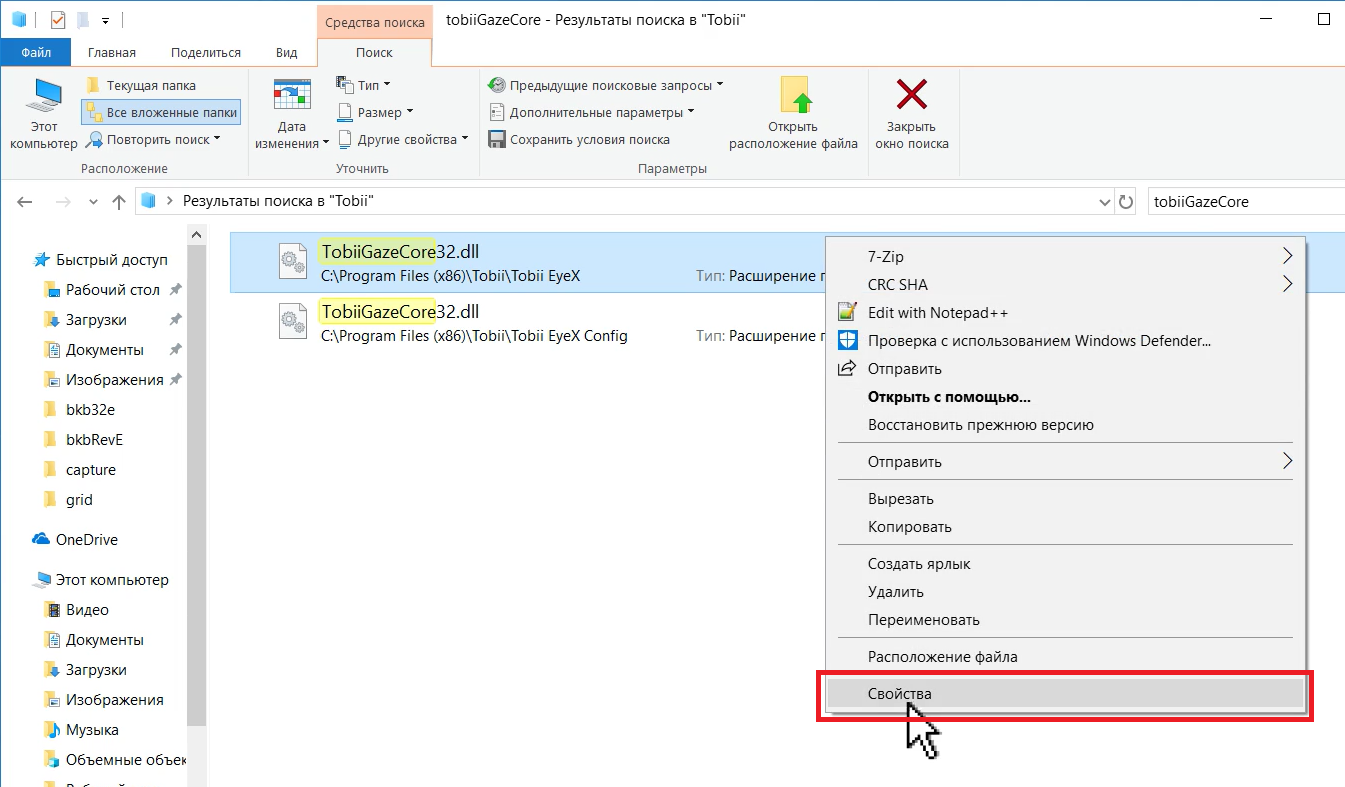The height and width of the screenshot is (787, 1345).
Task: Select the Поиск ribbon tab
Action: tap(374, 53)
